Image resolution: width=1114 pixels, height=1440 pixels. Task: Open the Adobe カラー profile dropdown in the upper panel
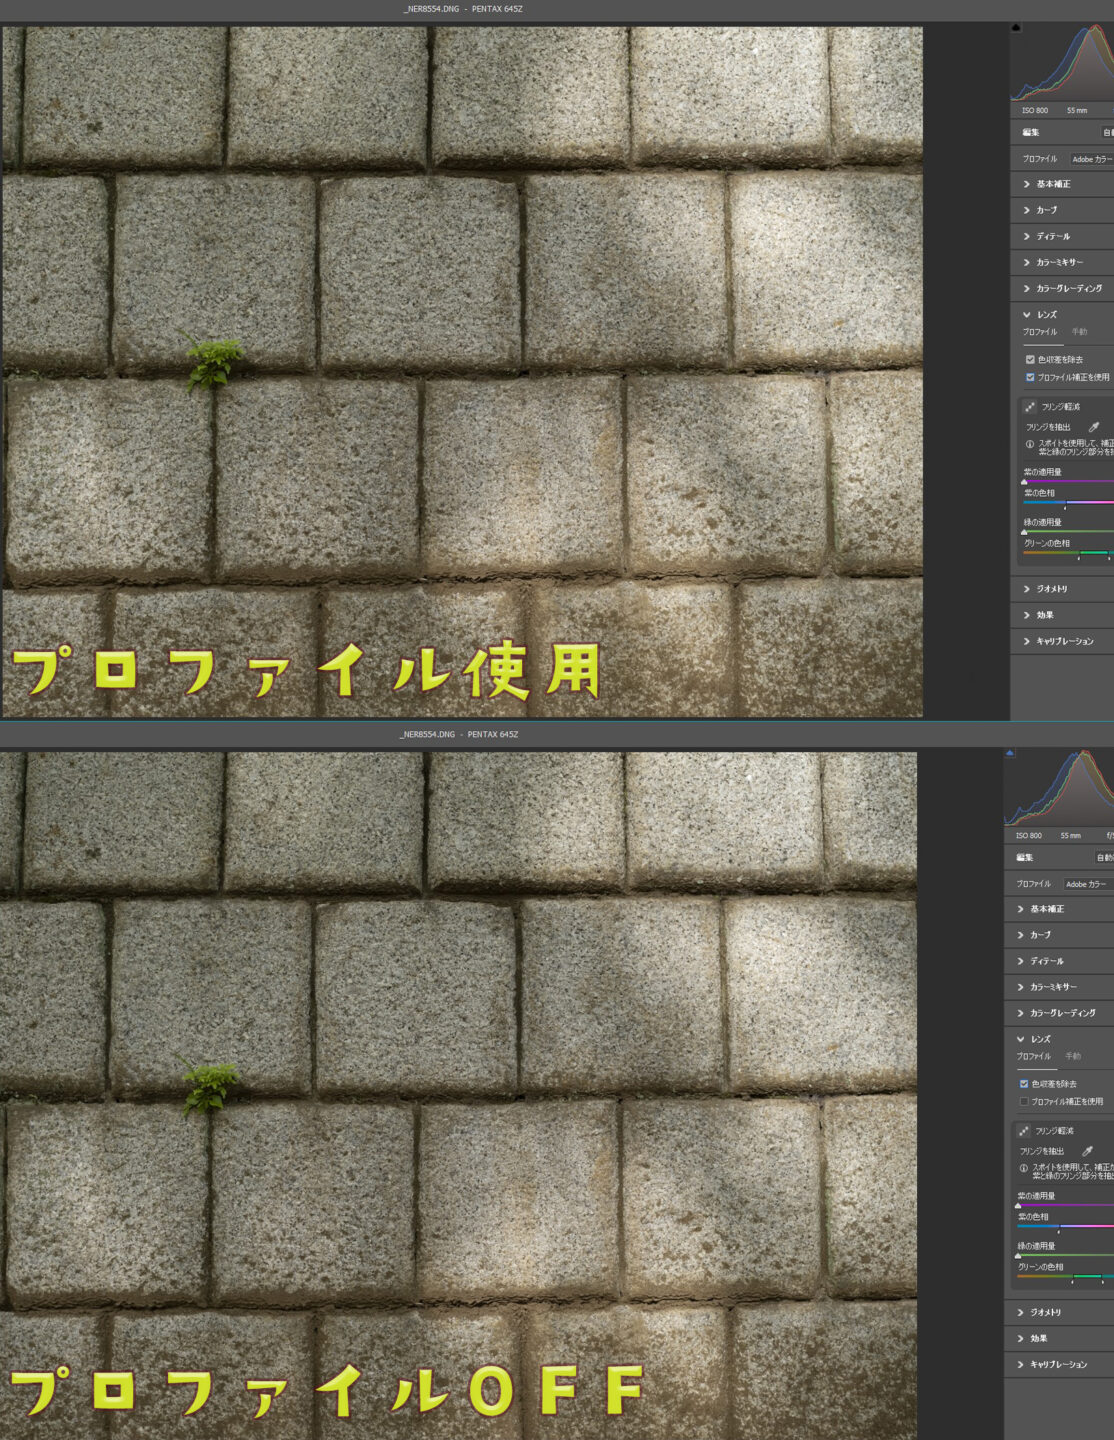pos(1091,159)
